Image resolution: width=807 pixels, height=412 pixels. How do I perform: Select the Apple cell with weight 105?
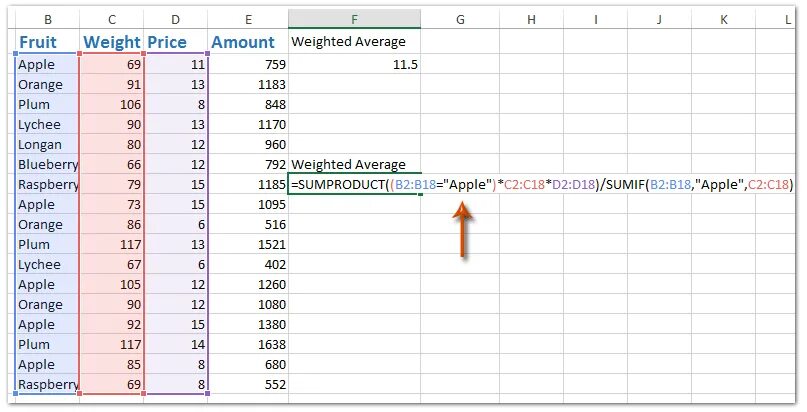point(47,284)
